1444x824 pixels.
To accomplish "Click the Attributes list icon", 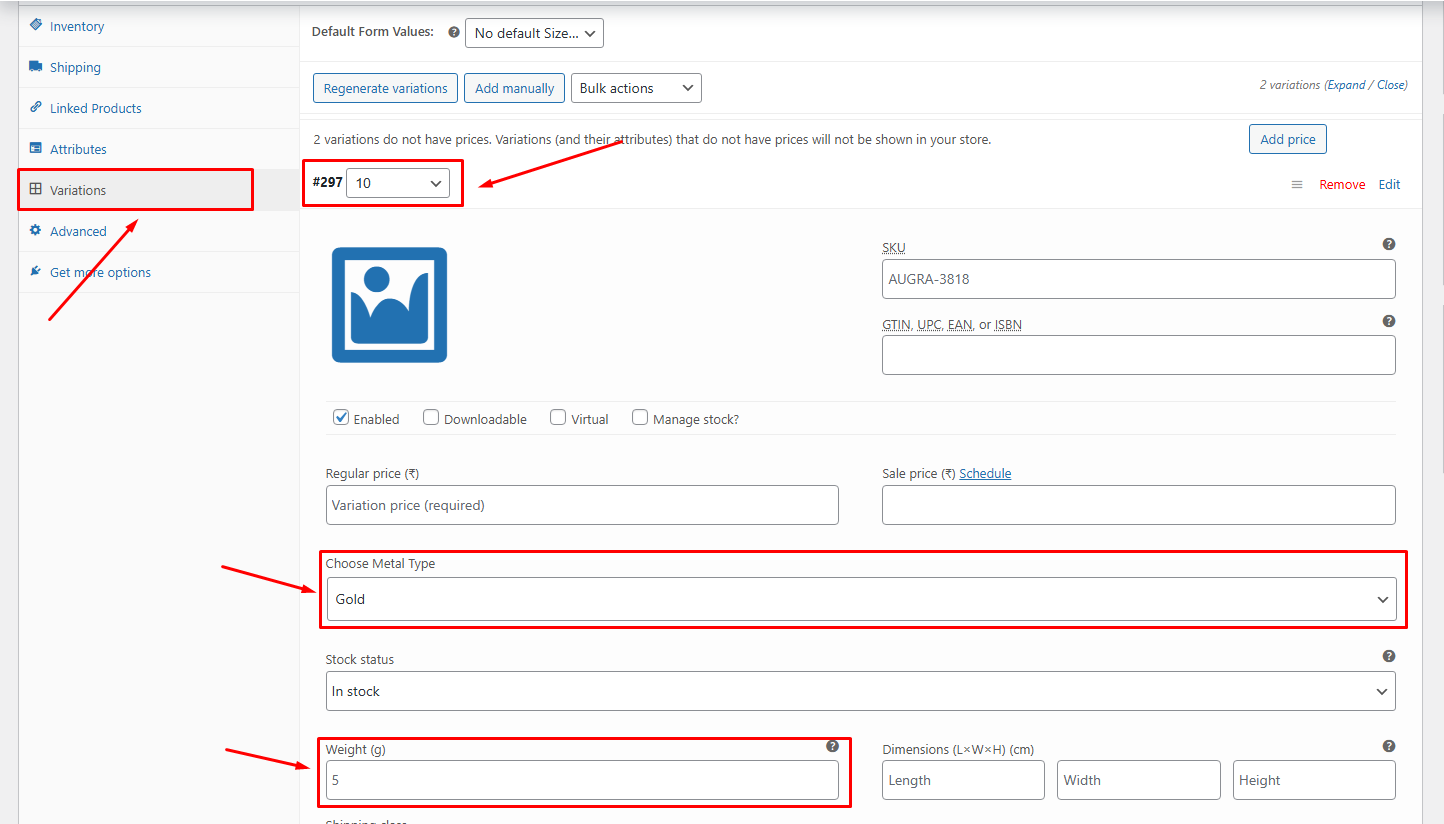I will click(35, 148).
